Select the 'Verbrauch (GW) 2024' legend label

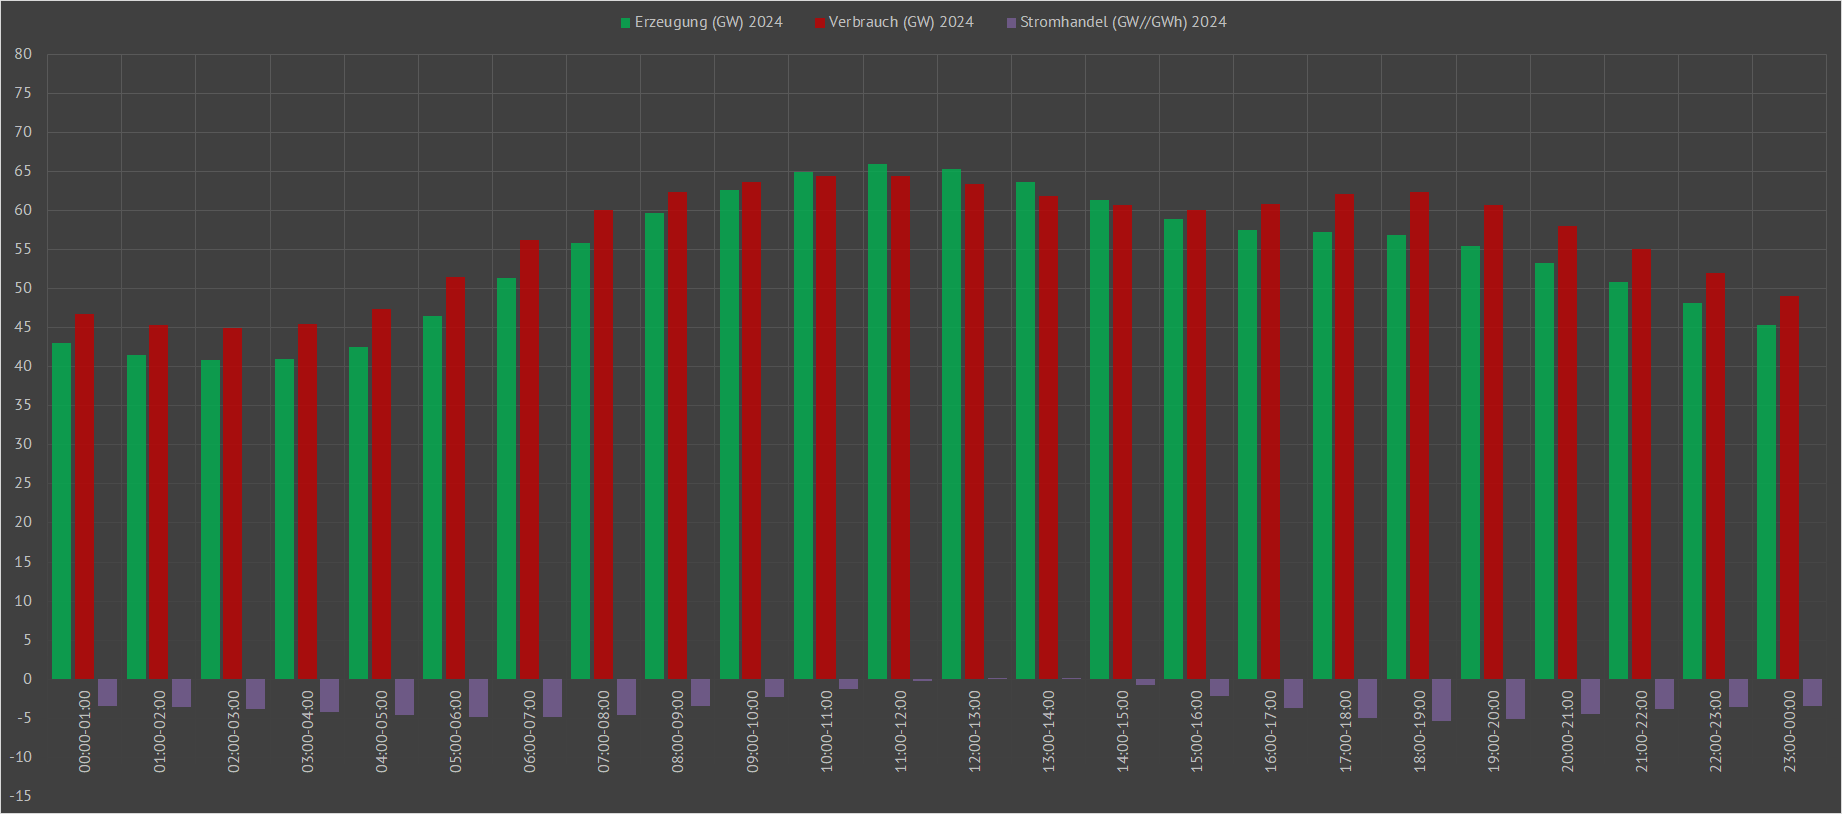tap(900, 22)
